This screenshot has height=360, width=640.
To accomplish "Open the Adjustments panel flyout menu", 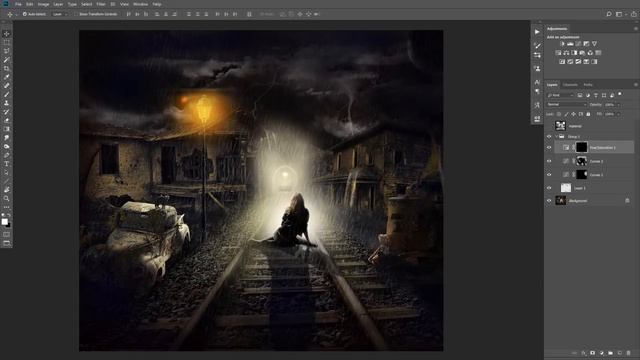I will [636, 29].
